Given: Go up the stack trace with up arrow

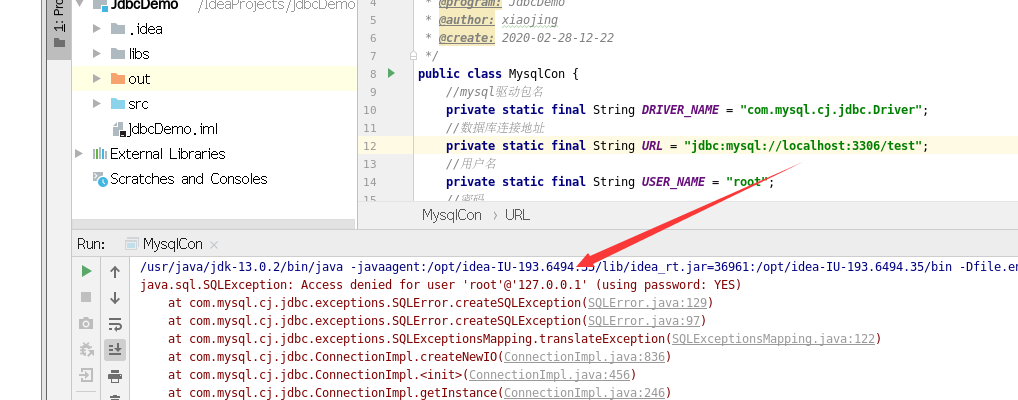Looking at the screenshot, I should click(x=115, y=272).
